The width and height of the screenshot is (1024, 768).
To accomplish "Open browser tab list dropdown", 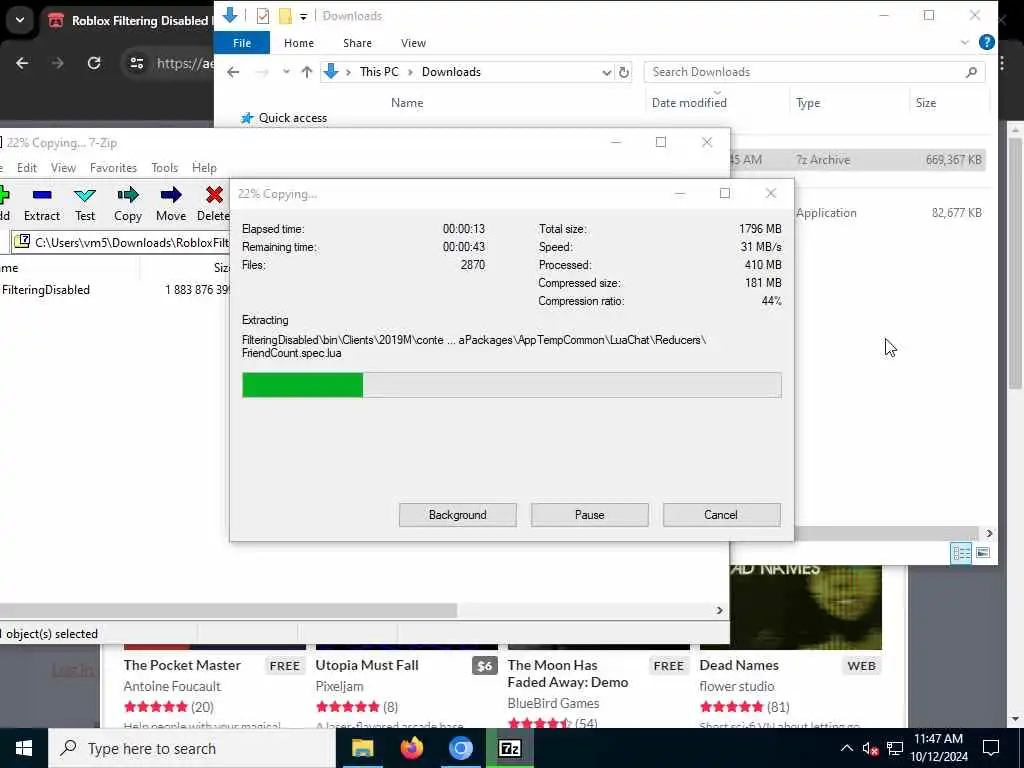I will click(20, 20).
